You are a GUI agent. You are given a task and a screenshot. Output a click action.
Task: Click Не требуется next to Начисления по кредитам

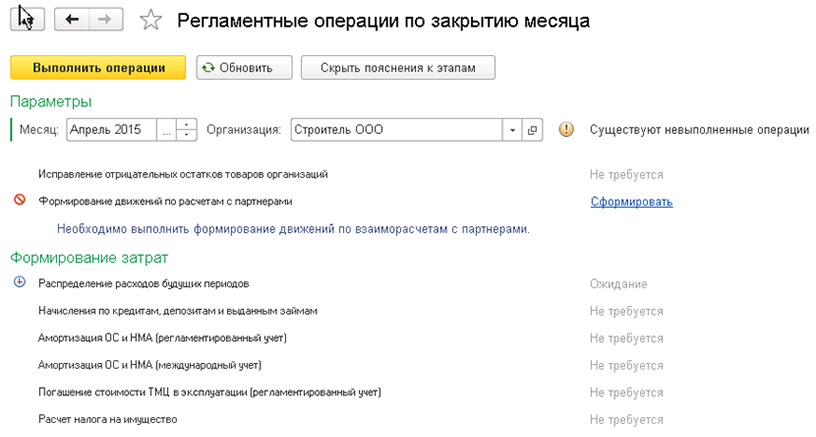click(627, 311)
